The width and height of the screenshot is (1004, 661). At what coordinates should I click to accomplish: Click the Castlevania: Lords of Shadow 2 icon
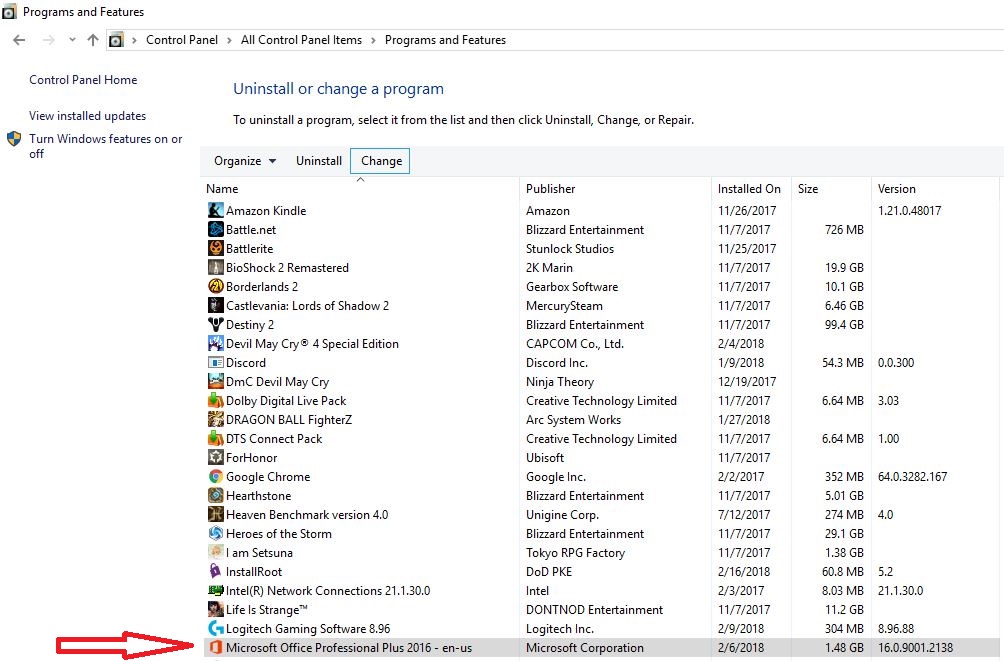click(216, 306)
